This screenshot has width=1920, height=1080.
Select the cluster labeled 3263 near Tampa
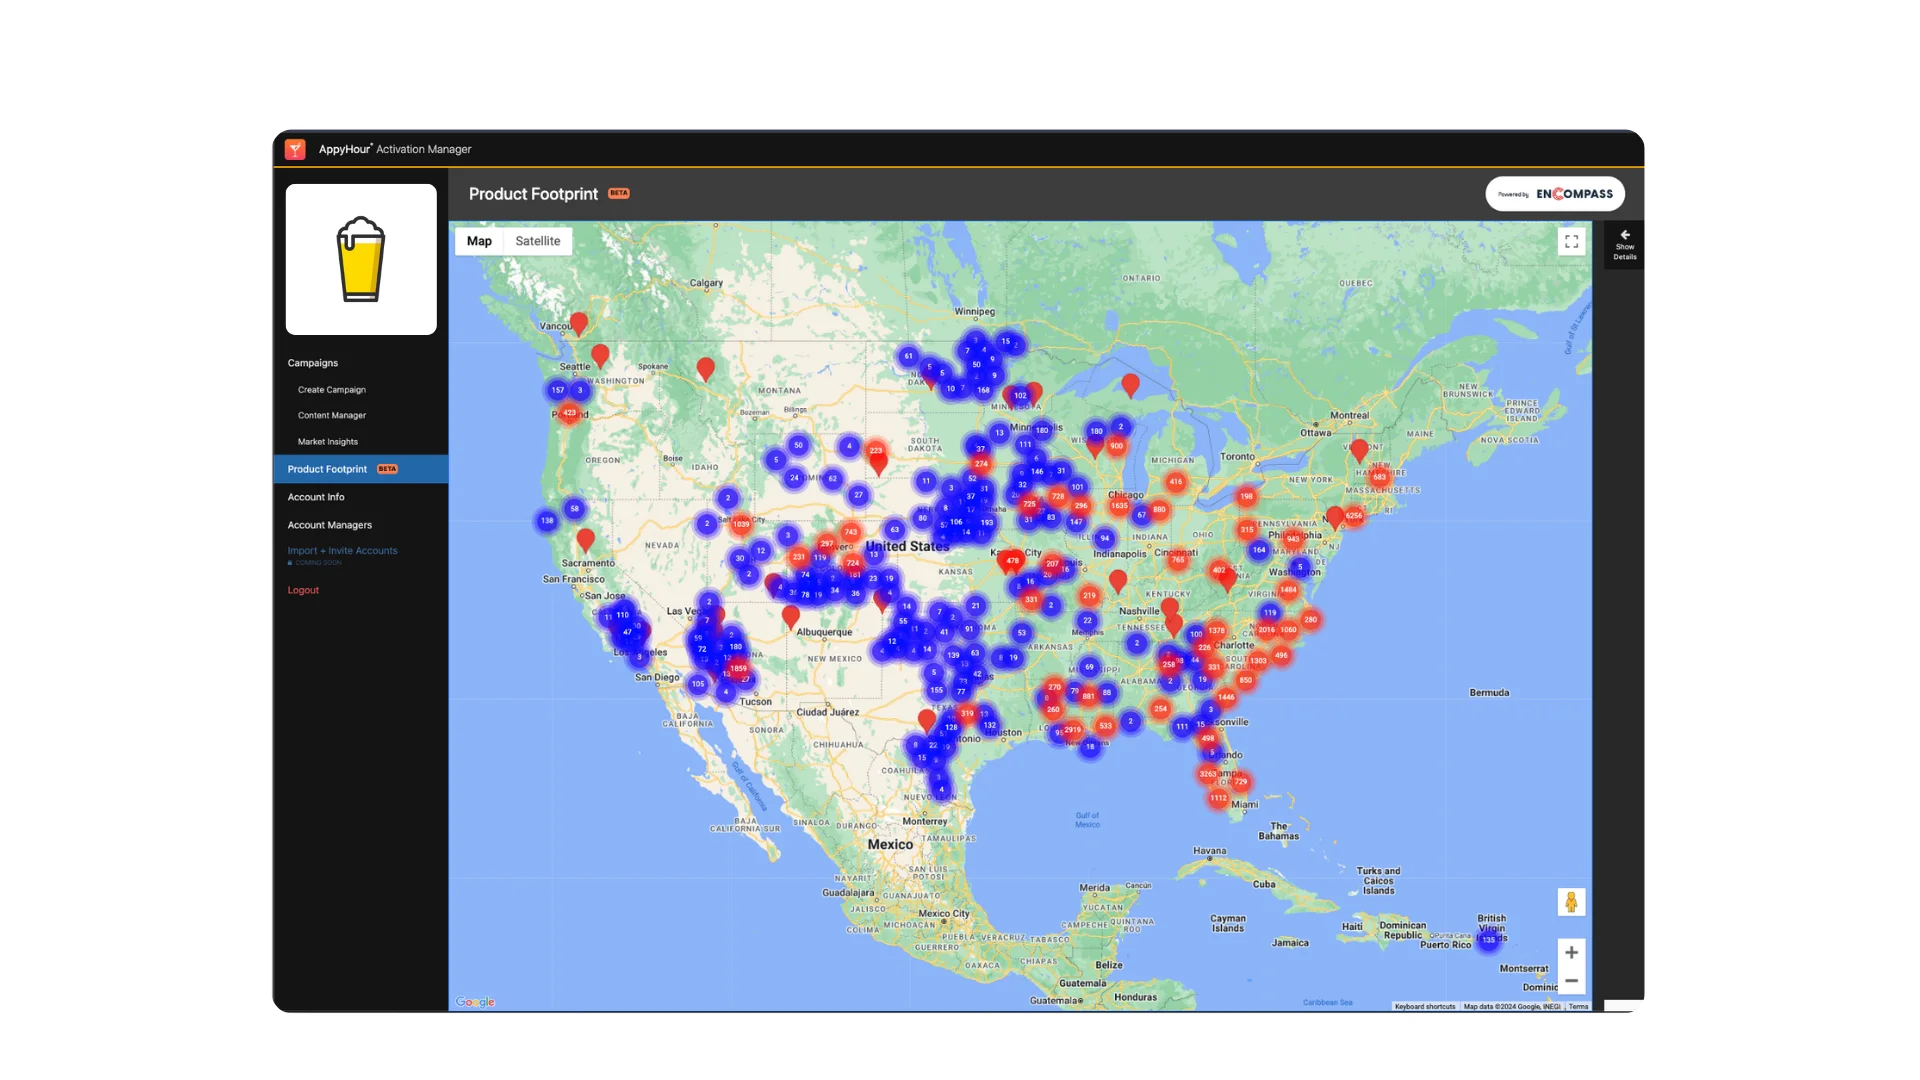[1207, 773]
